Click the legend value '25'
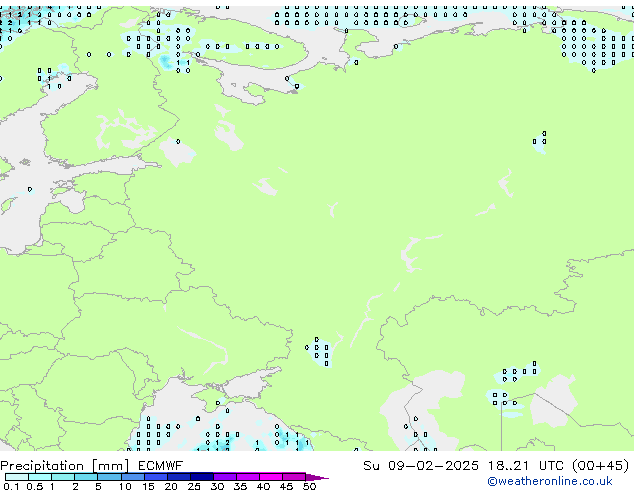Image resolution: width=634 pixels, height=490 pixels. (x=194, y=486)
